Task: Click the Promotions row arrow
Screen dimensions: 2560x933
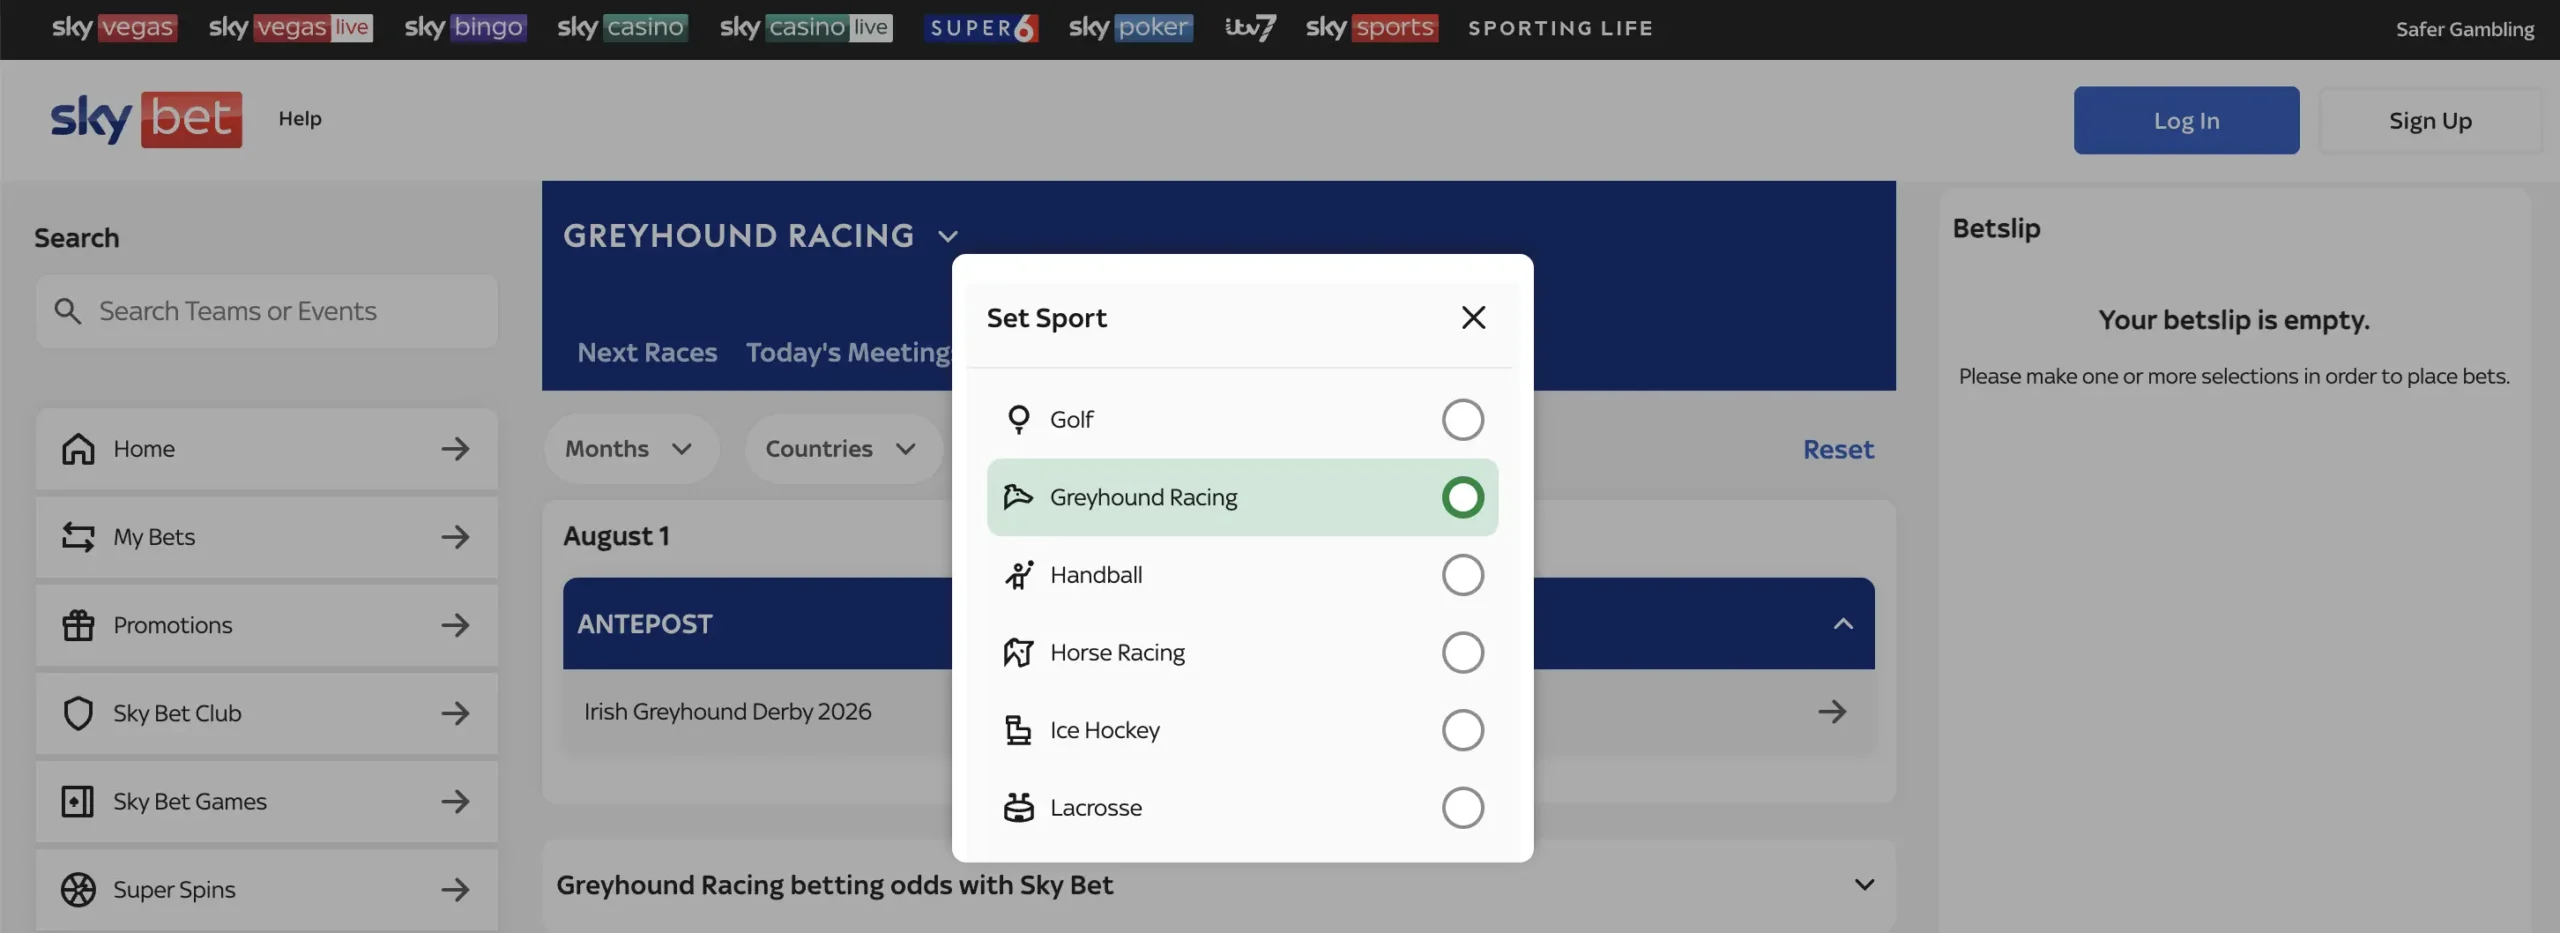Action: click(455, 625)
